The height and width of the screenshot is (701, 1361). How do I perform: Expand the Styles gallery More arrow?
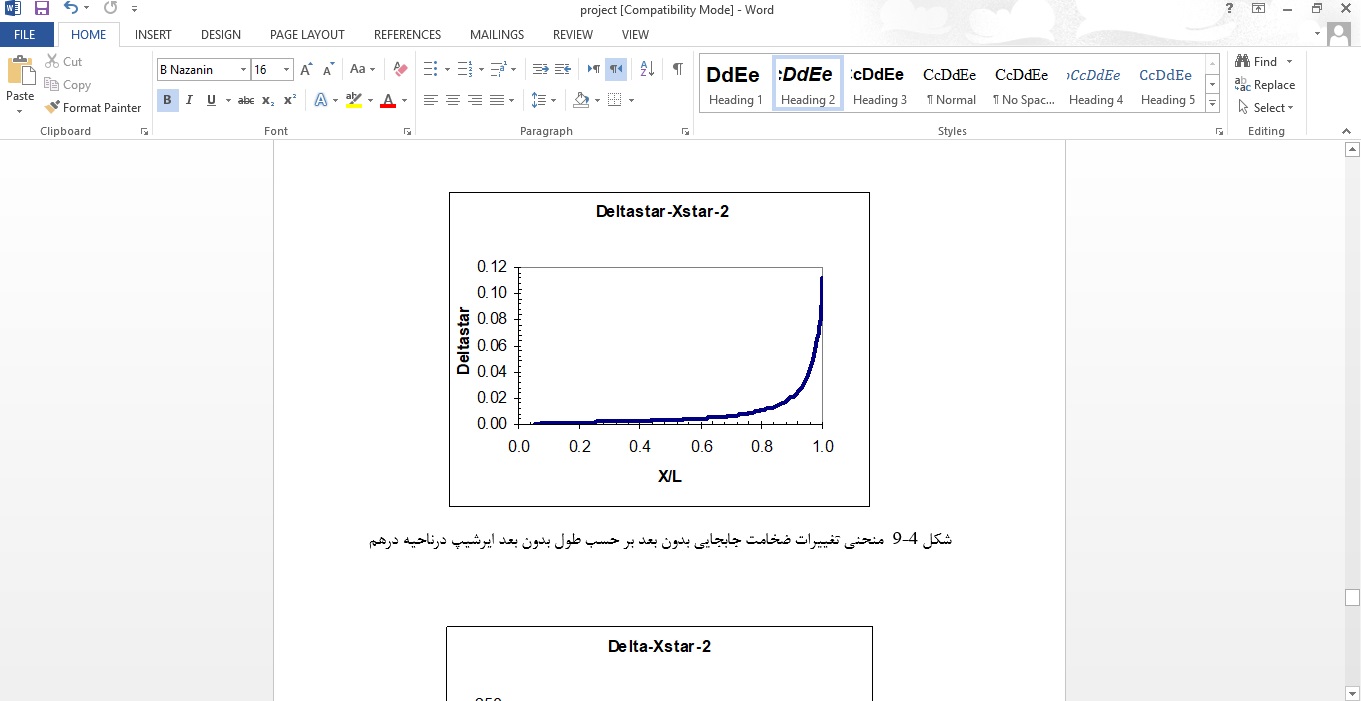(x=1212, y=104)
